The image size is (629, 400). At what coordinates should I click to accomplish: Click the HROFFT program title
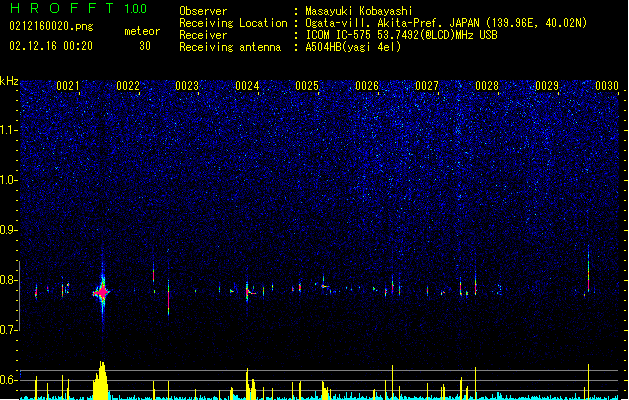click(62, 8)
